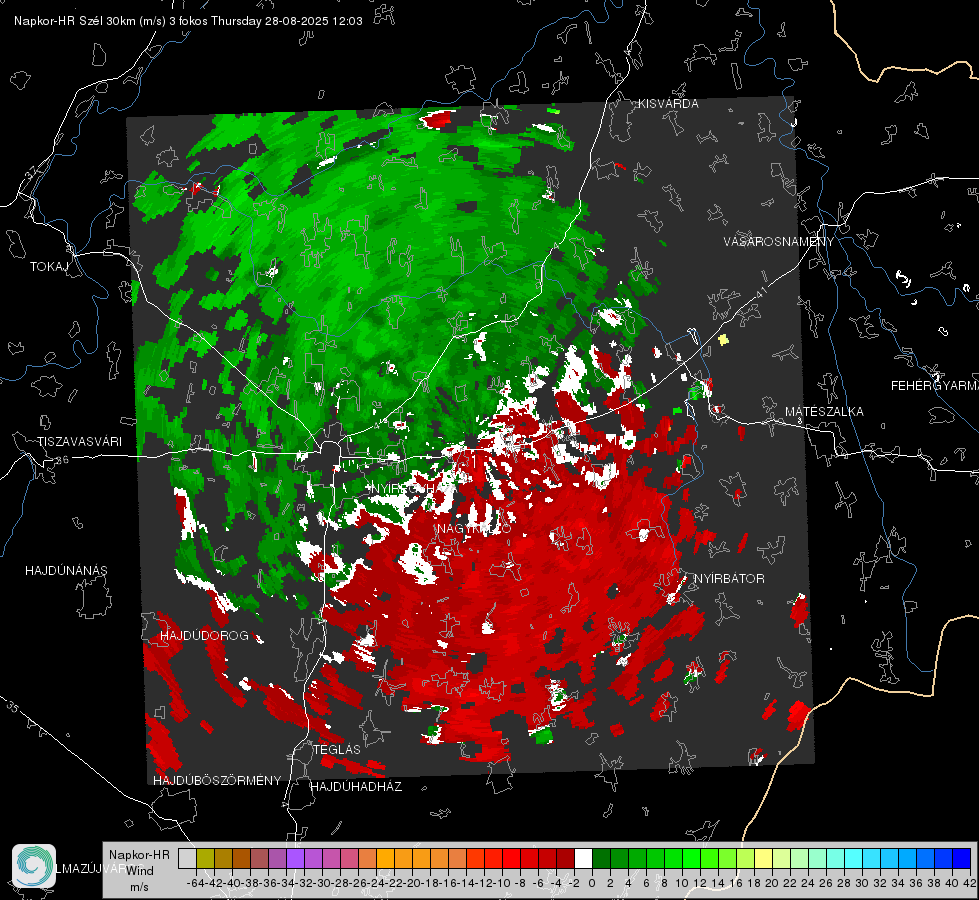Image resolution: width=979 pixels, height=900 pixels.
Task: Pick the purple swatch between -34 and -32
Action: pyautogui.click(x=295, y=859)
